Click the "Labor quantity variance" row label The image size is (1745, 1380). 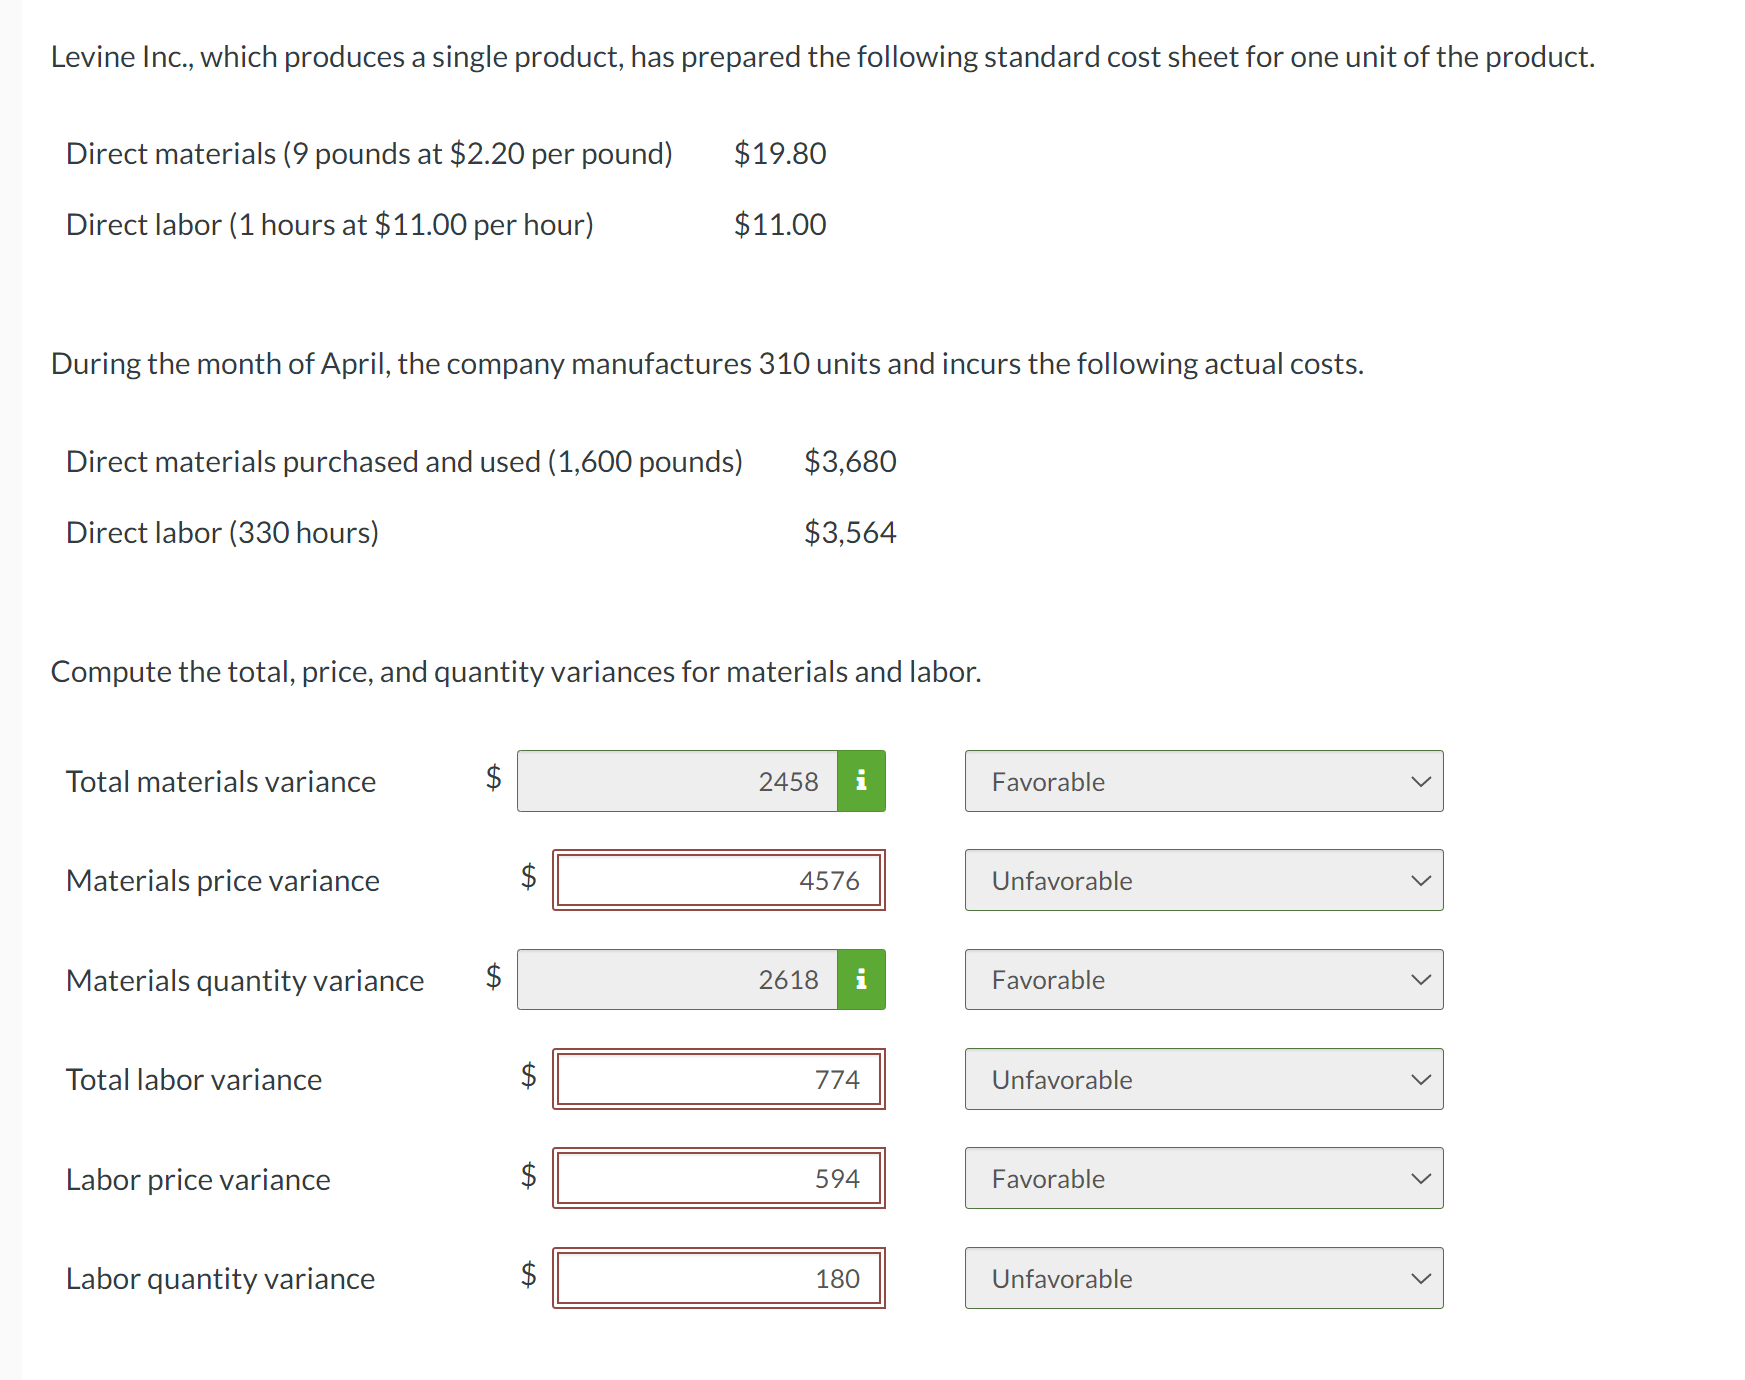tap(220, 1278)
